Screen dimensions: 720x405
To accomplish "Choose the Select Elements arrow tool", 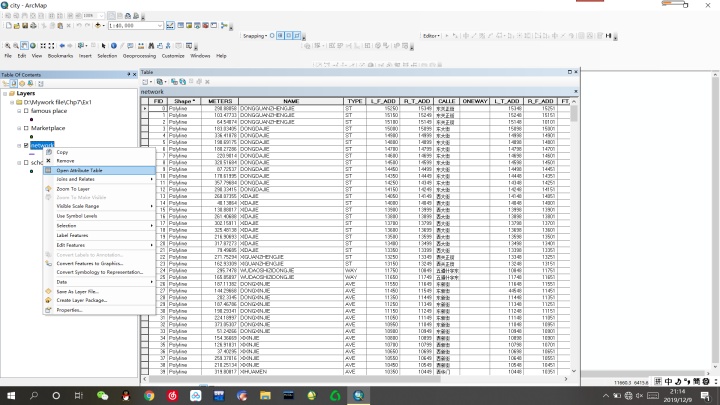I will coord(103,46).
